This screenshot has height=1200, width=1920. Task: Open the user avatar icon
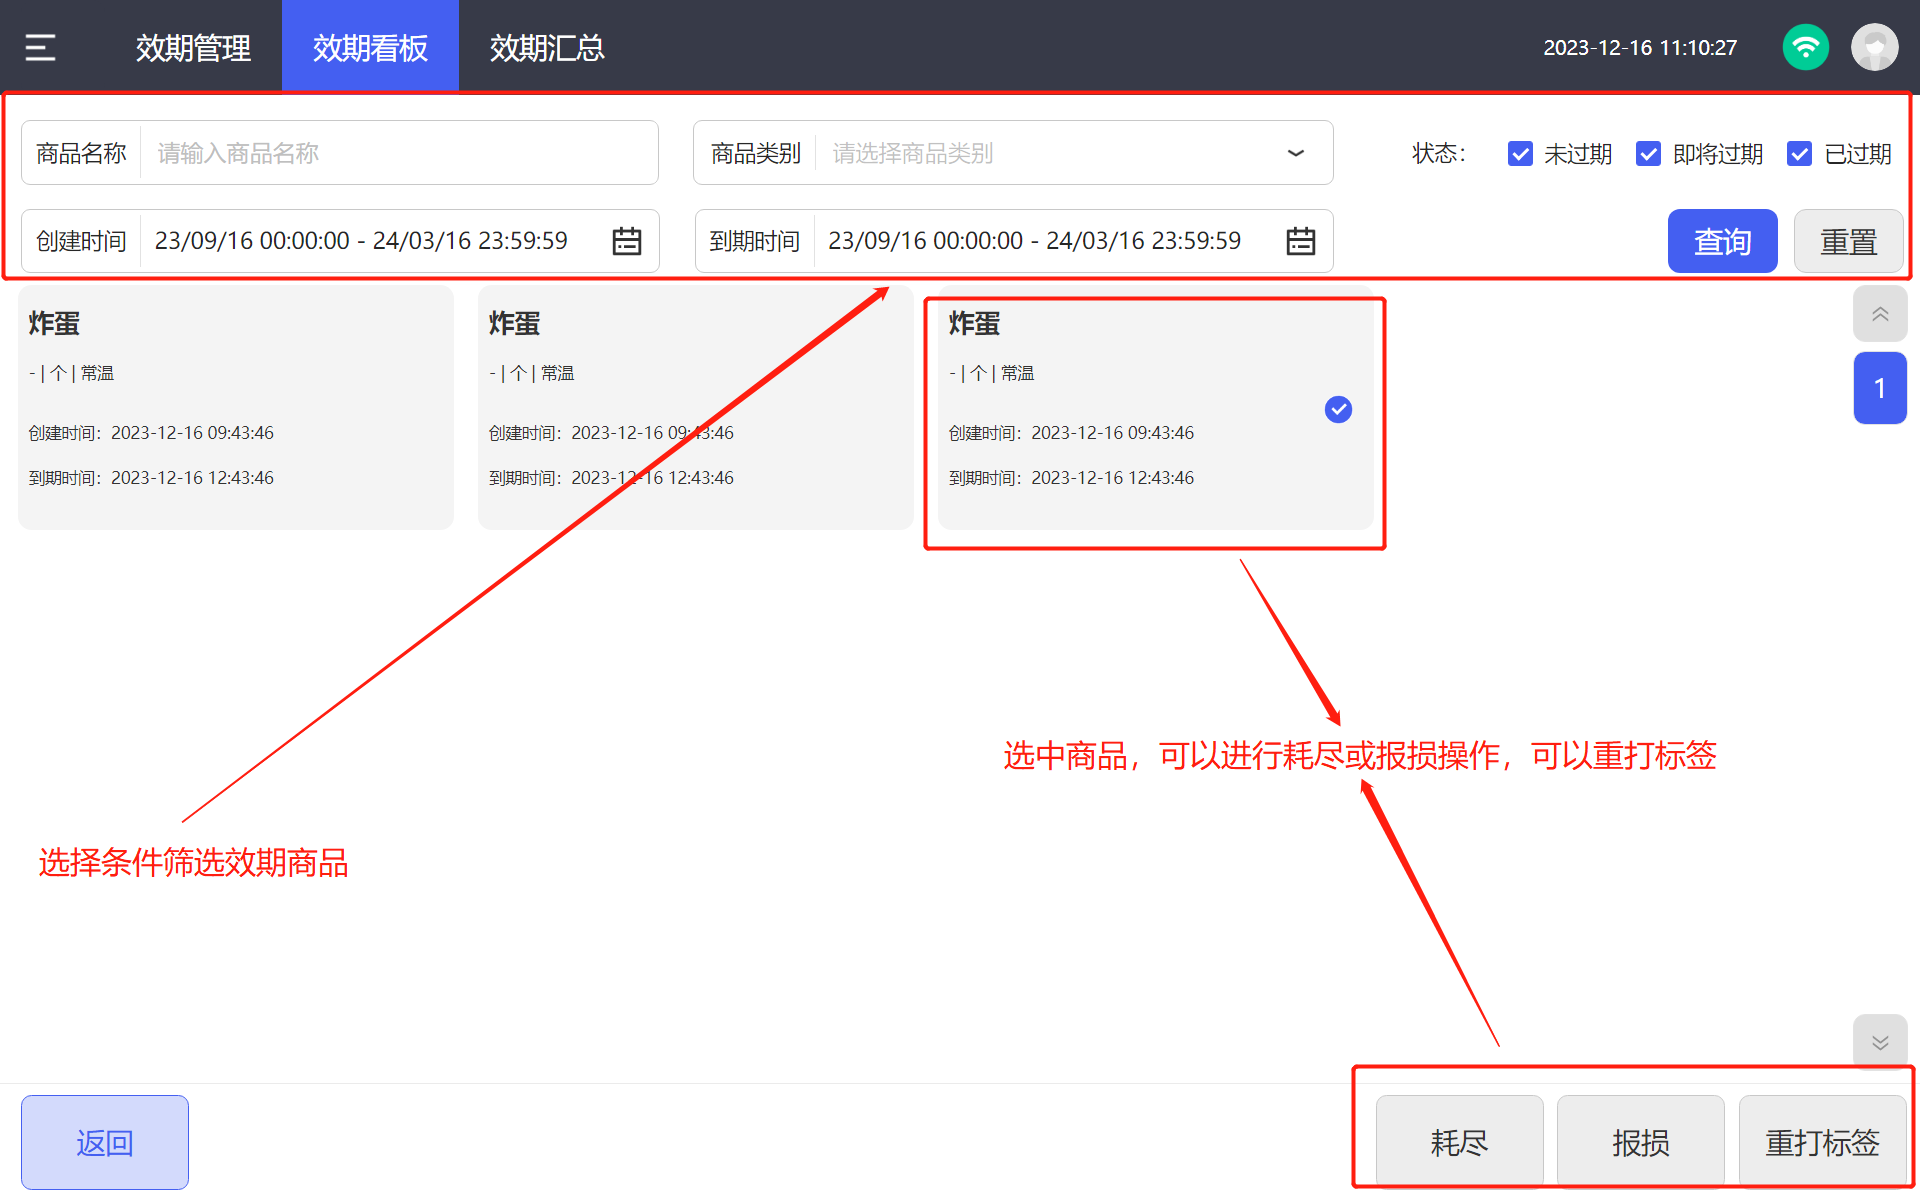1874,47
